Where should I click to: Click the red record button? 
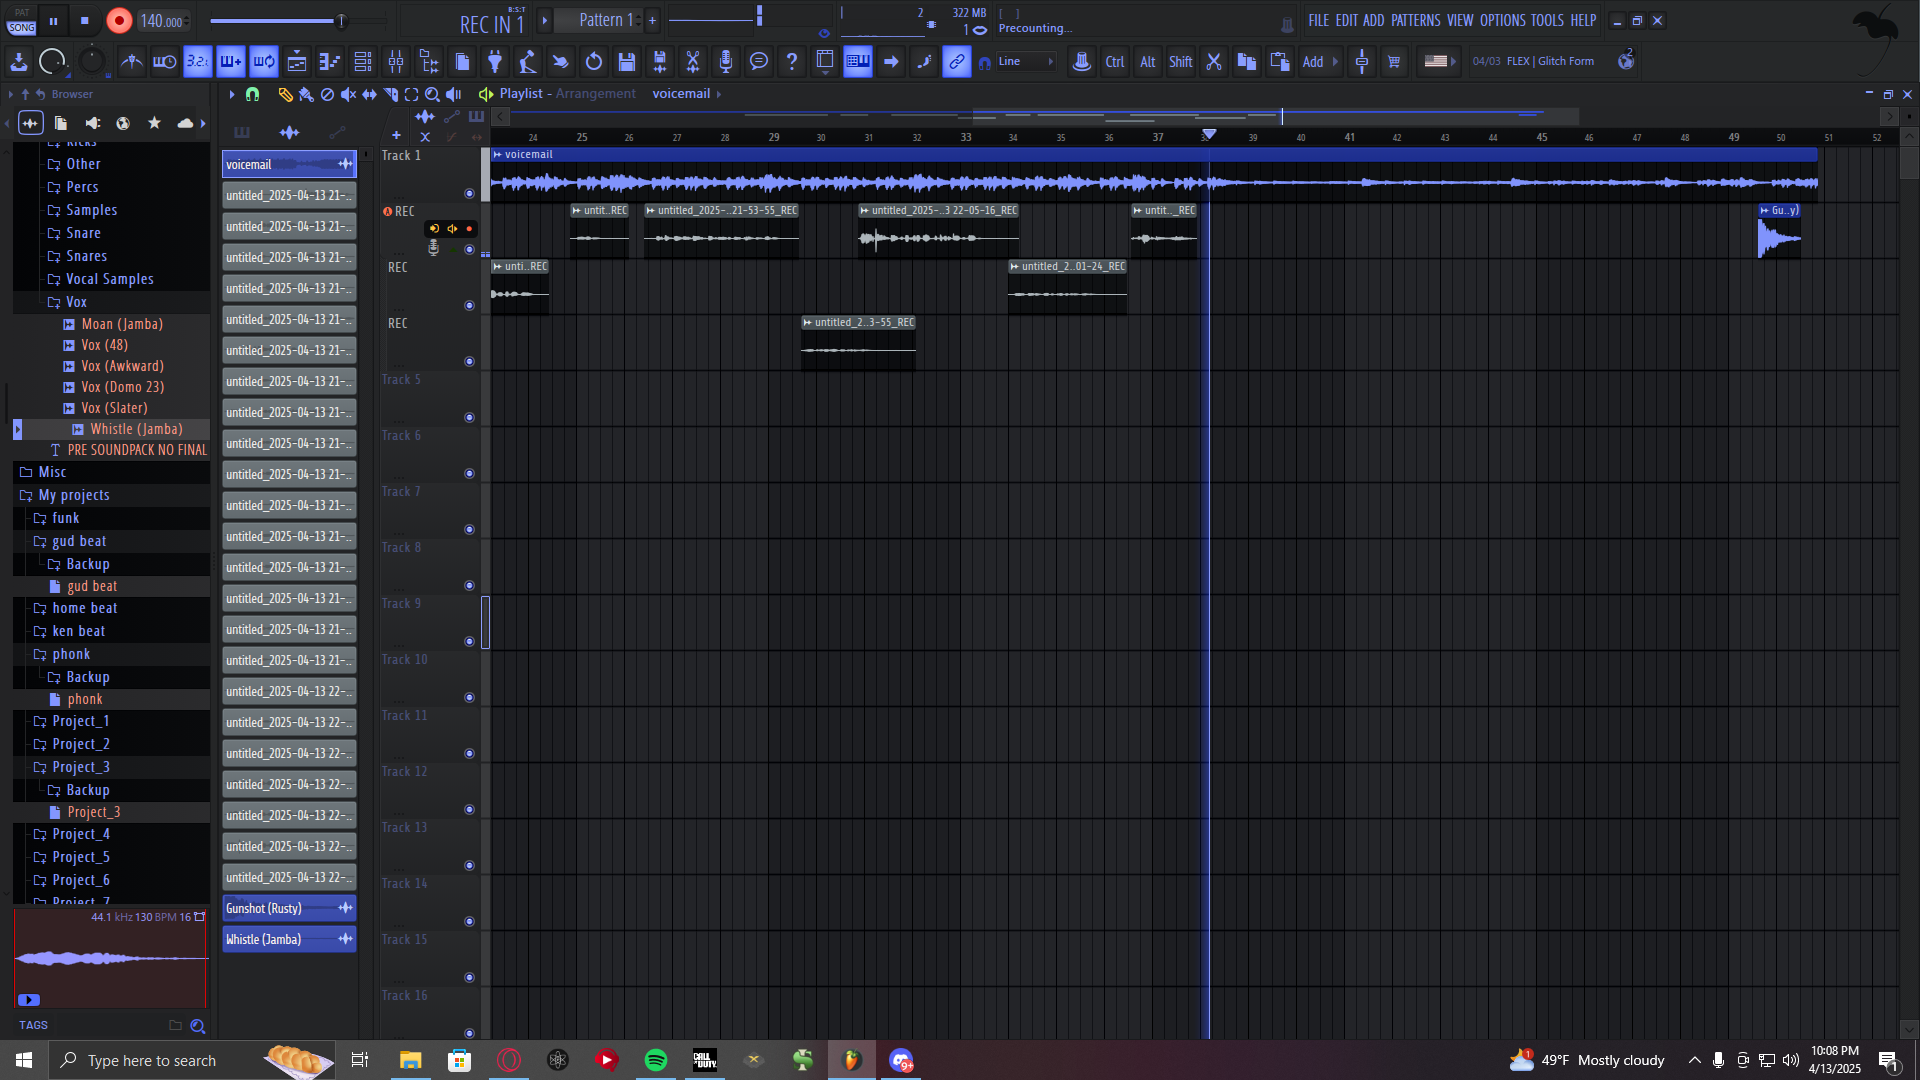click(119, 21)
